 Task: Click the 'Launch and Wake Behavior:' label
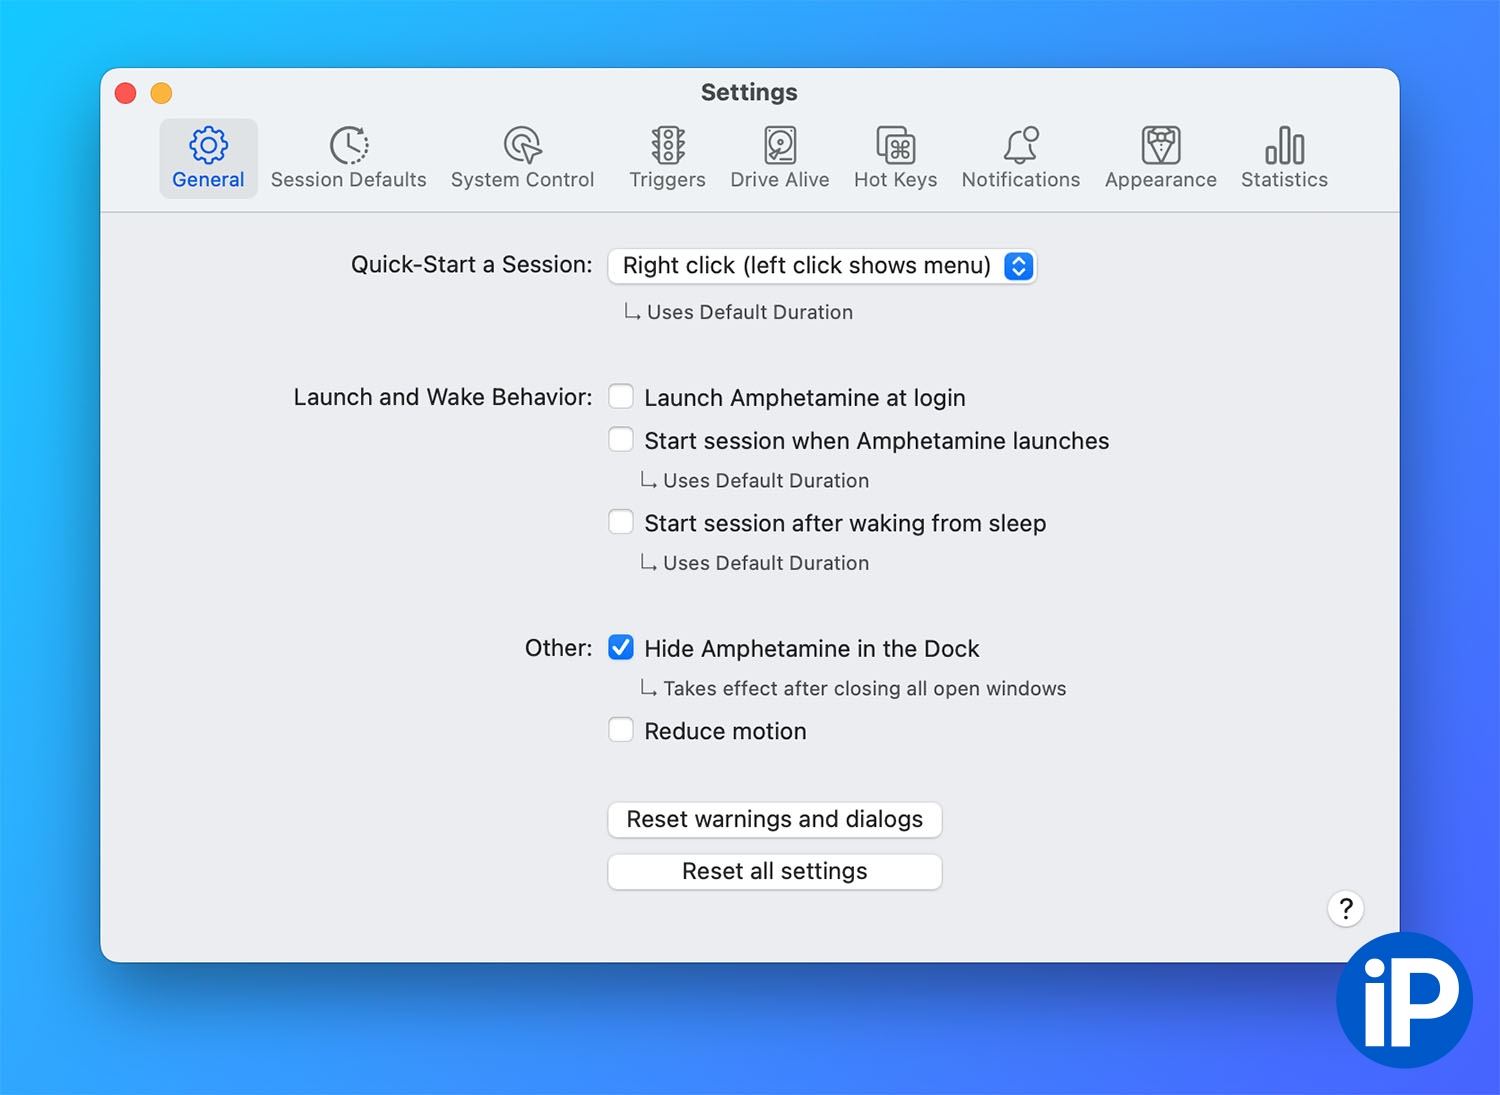(443, 397)
